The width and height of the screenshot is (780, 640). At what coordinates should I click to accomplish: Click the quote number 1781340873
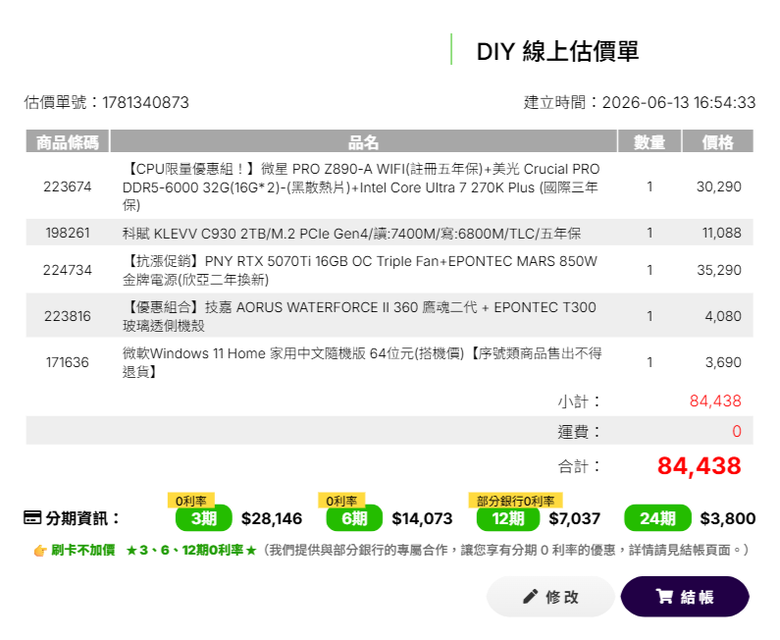point(145,102)
